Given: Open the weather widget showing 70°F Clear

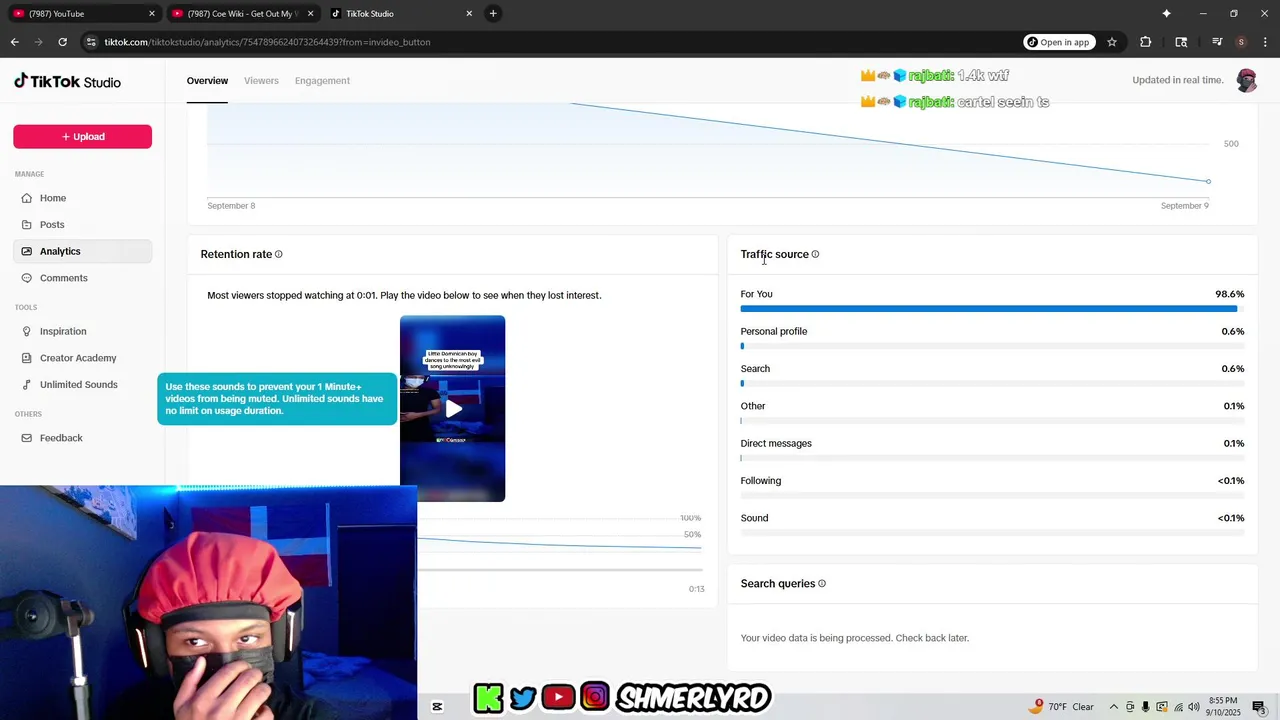Looking at the screenshot, I should pyautogui.click(x=1062, y=707).
